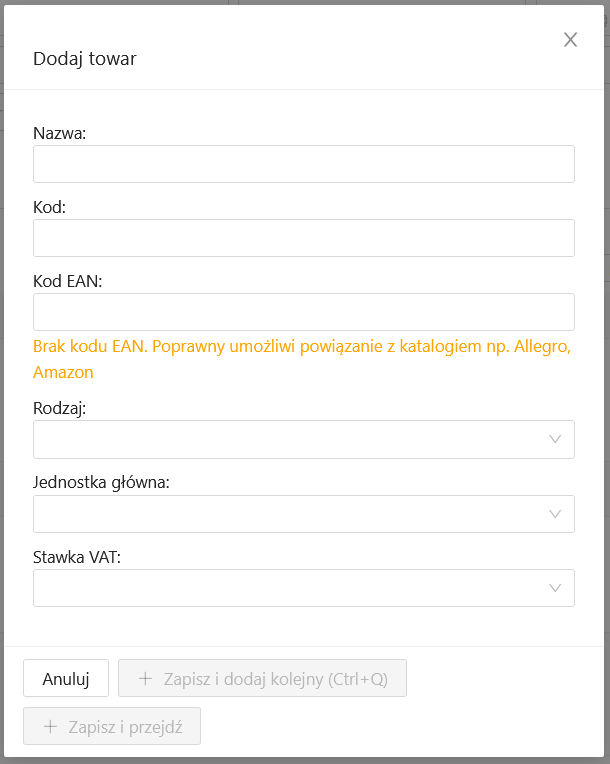Click the Kod EAN: label
610x764 pixels.
click(x=68, y=281)
